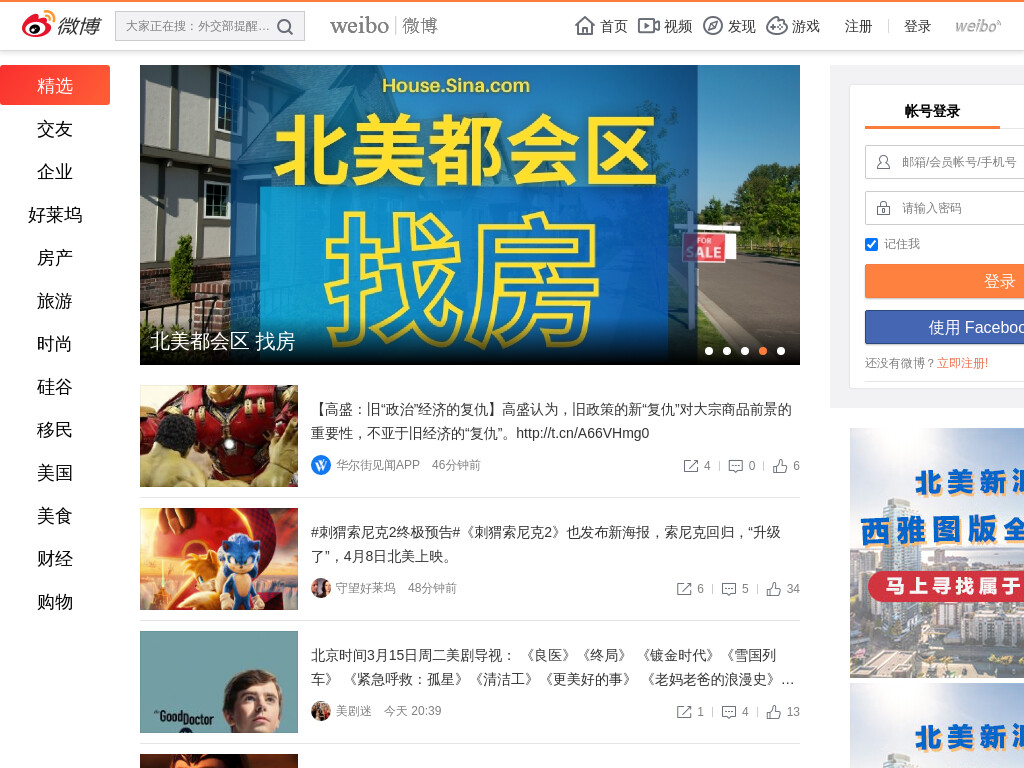Switch to the 帐号登录 tab
This screenshot has width=1024, height=768.
[x=932, y=111]
